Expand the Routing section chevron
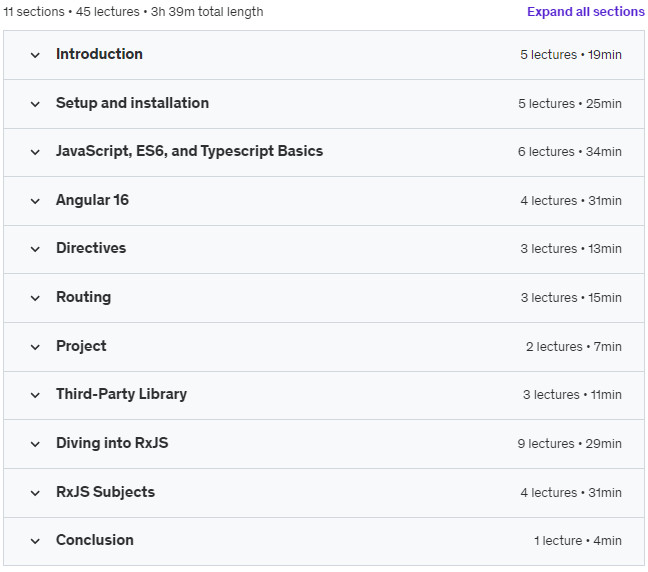 click(x=35, y=298)
